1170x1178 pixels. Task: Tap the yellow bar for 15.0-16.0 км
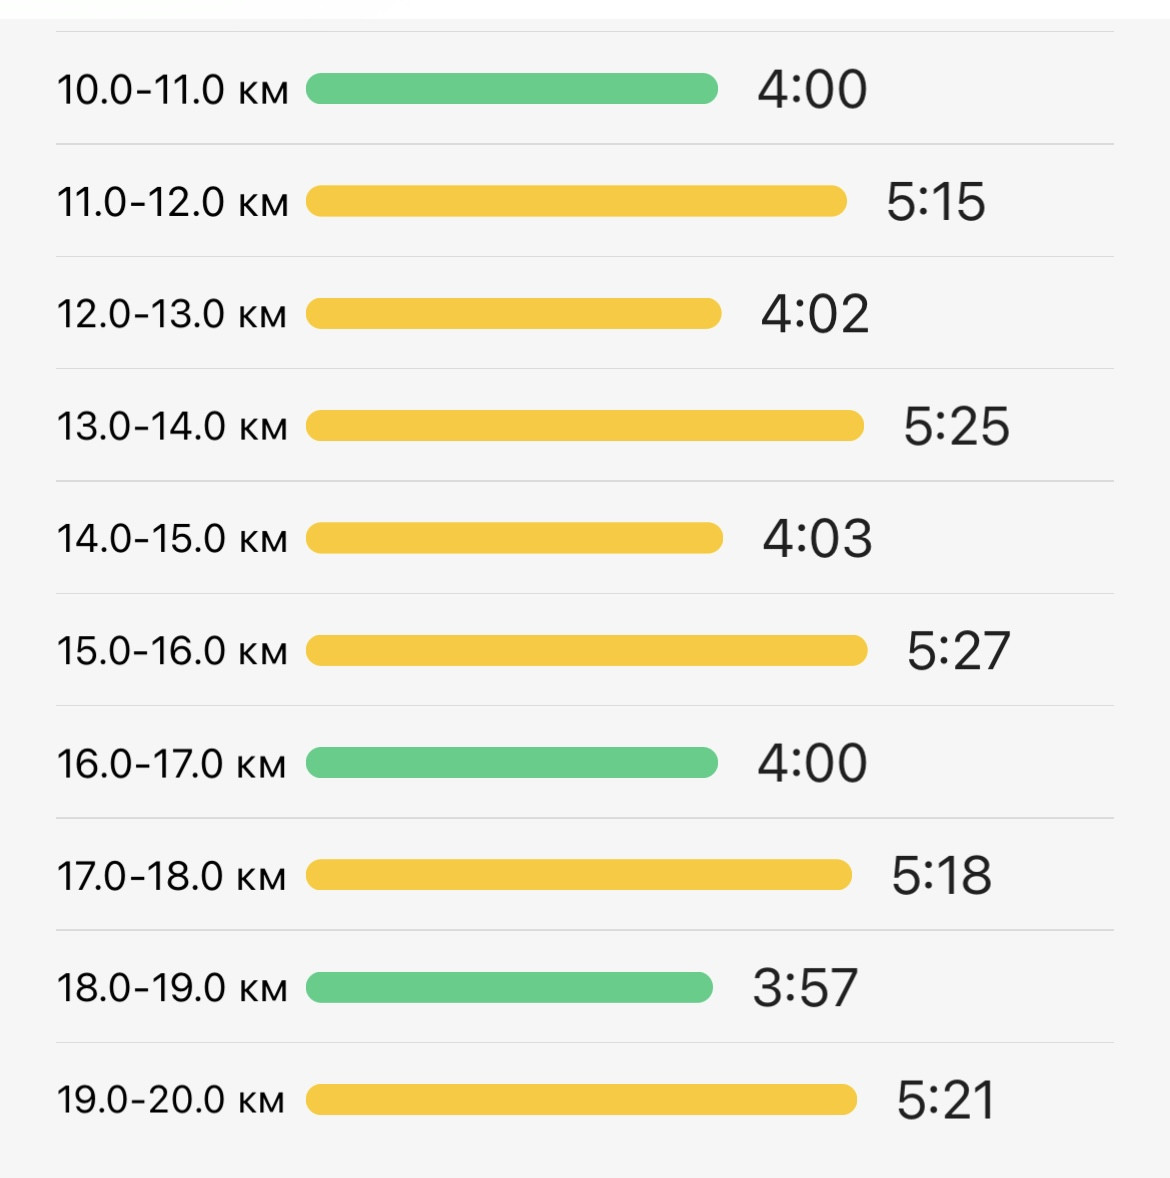click(x=587, y=651)
